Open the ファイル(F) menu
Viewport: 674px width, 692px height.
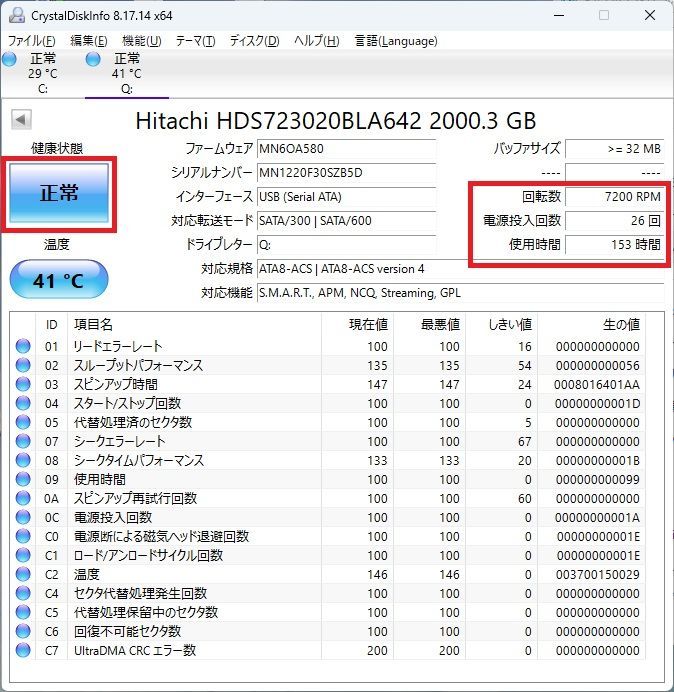(x=32, y=41)
